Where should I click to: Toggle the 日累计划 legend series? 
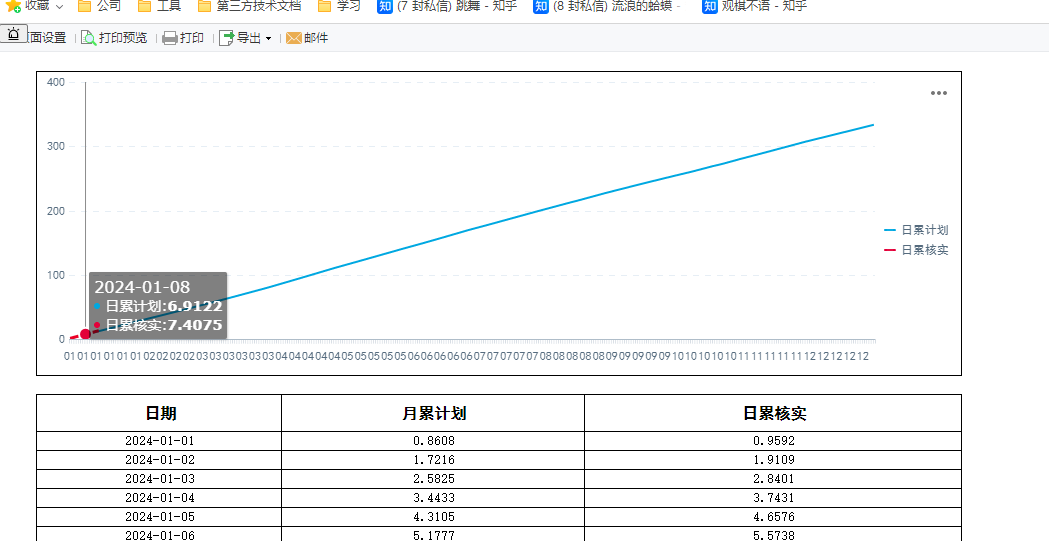(916, 230)
